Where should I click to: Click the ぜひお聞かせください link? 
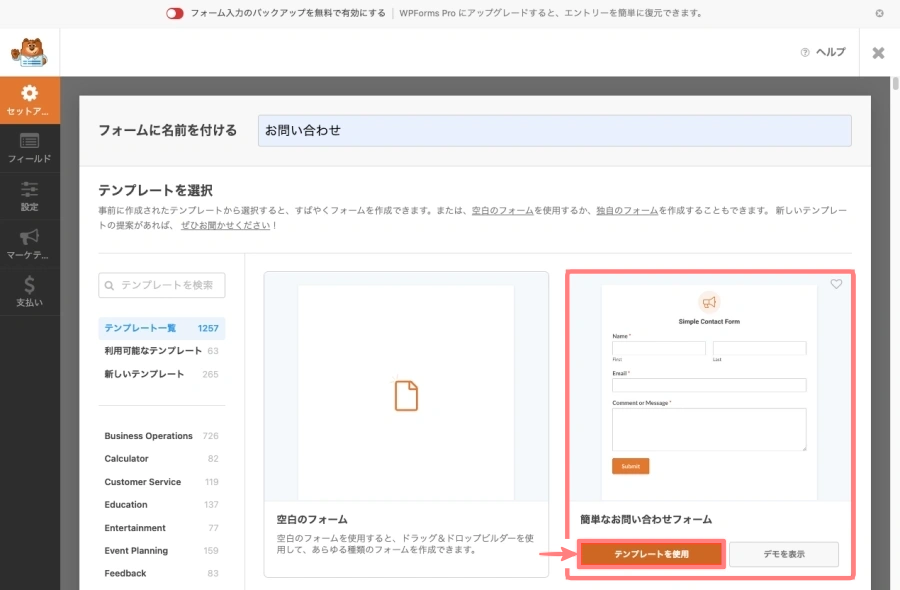click(x=226, y=226)
